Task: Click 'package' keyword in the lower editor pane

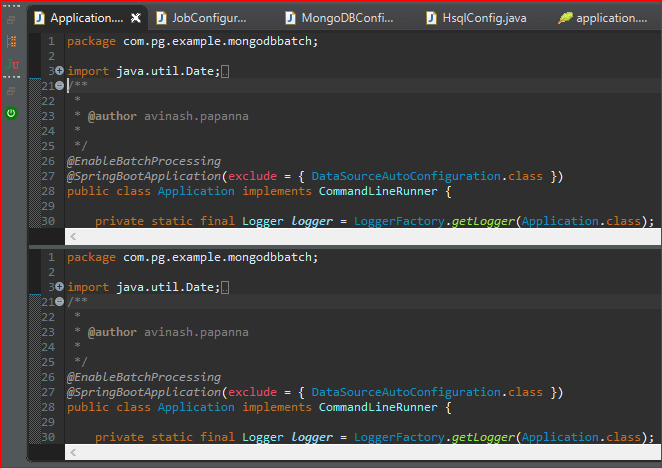Action: [x=91, y=257]
